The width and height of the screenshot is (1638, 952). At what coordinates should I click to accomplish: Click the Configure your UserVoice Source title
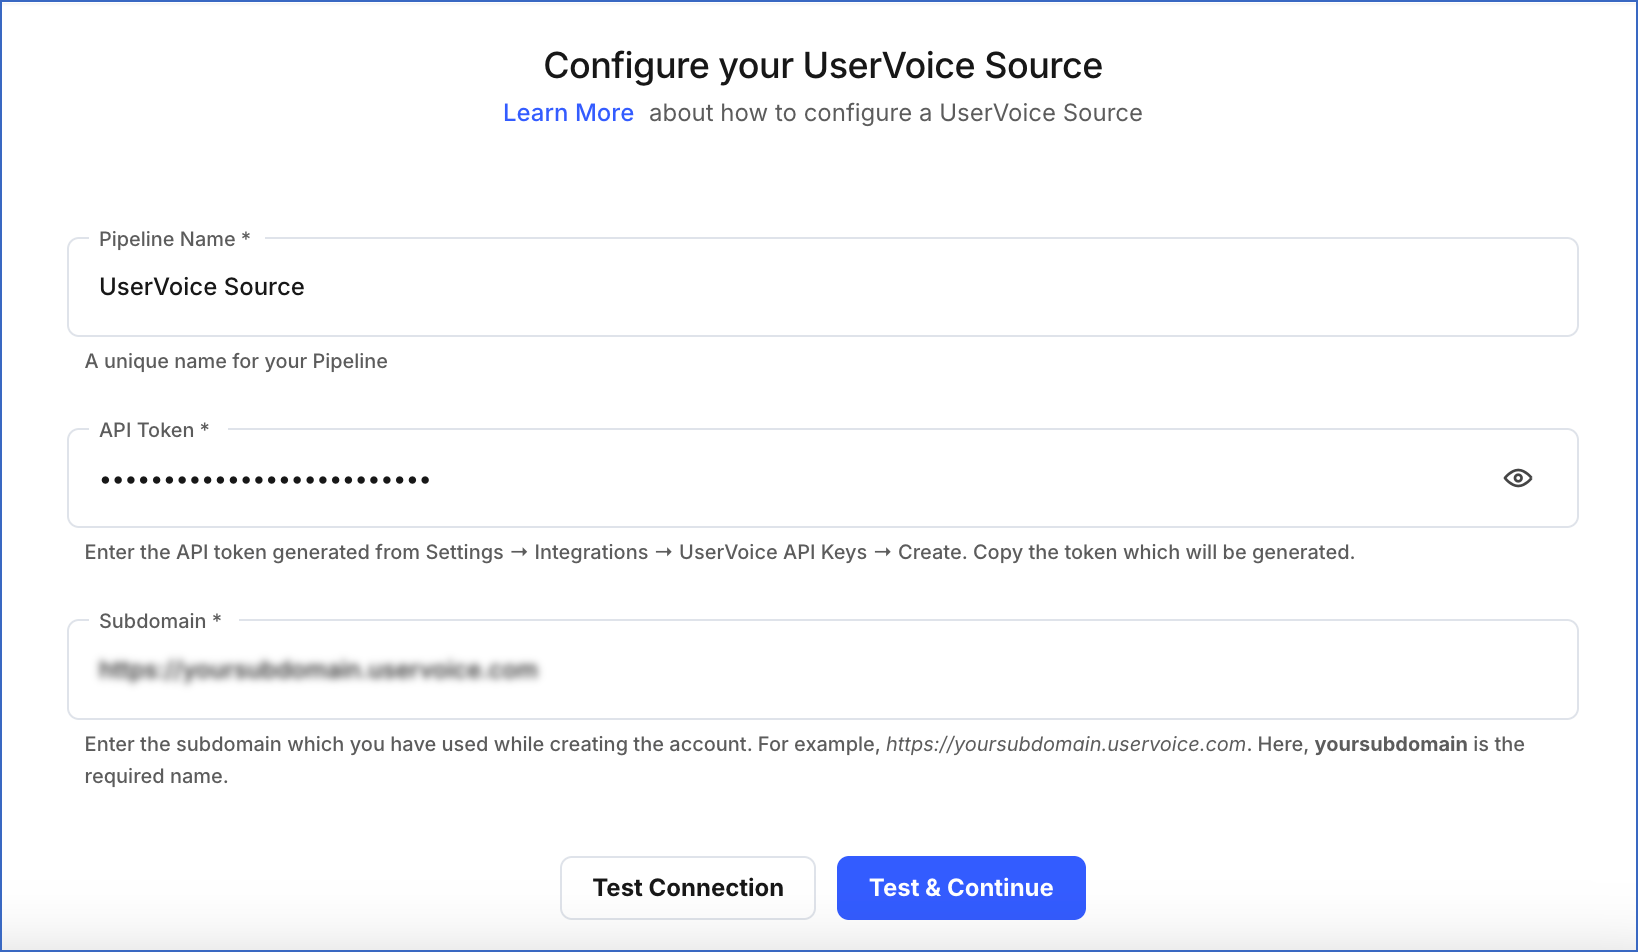[x=822, y=65]
